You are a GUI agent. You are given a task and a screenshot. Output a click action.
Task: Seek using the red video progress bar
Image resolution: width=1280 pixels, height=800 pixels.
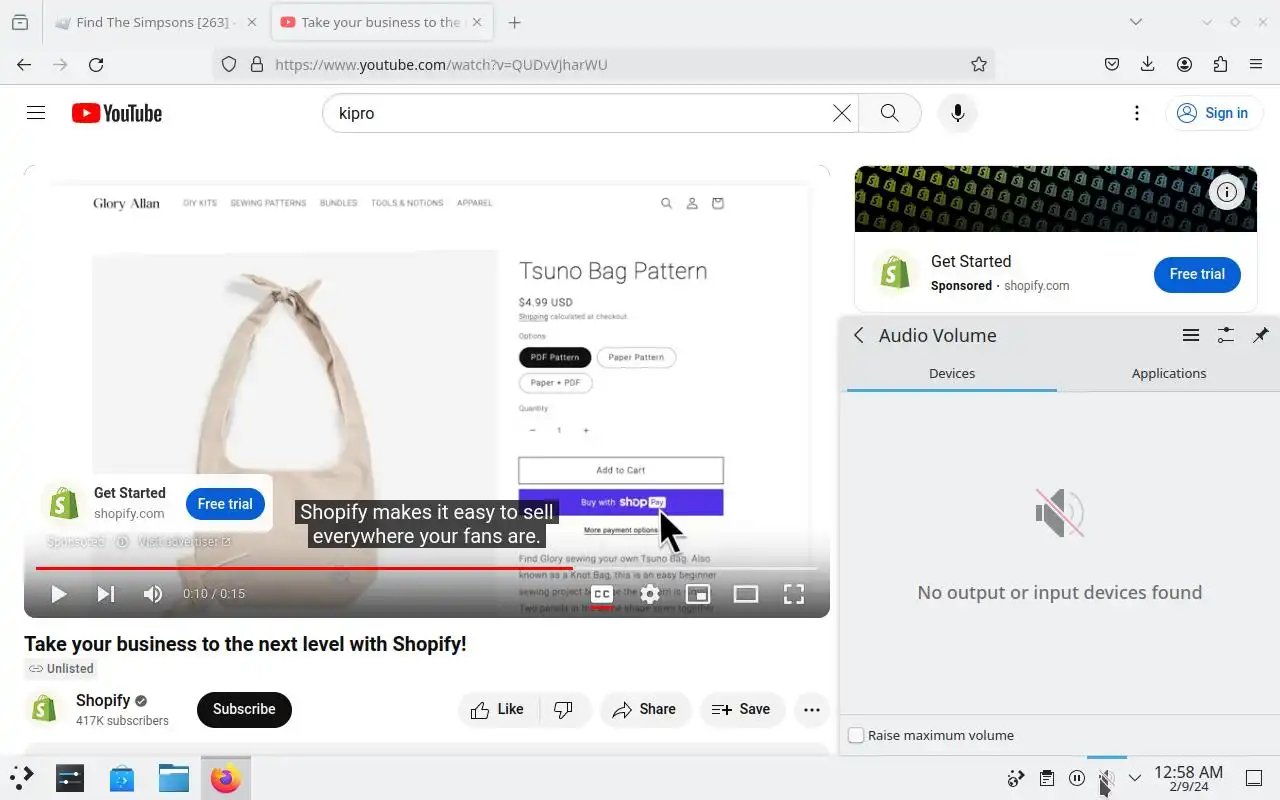[x=426, y=568]
